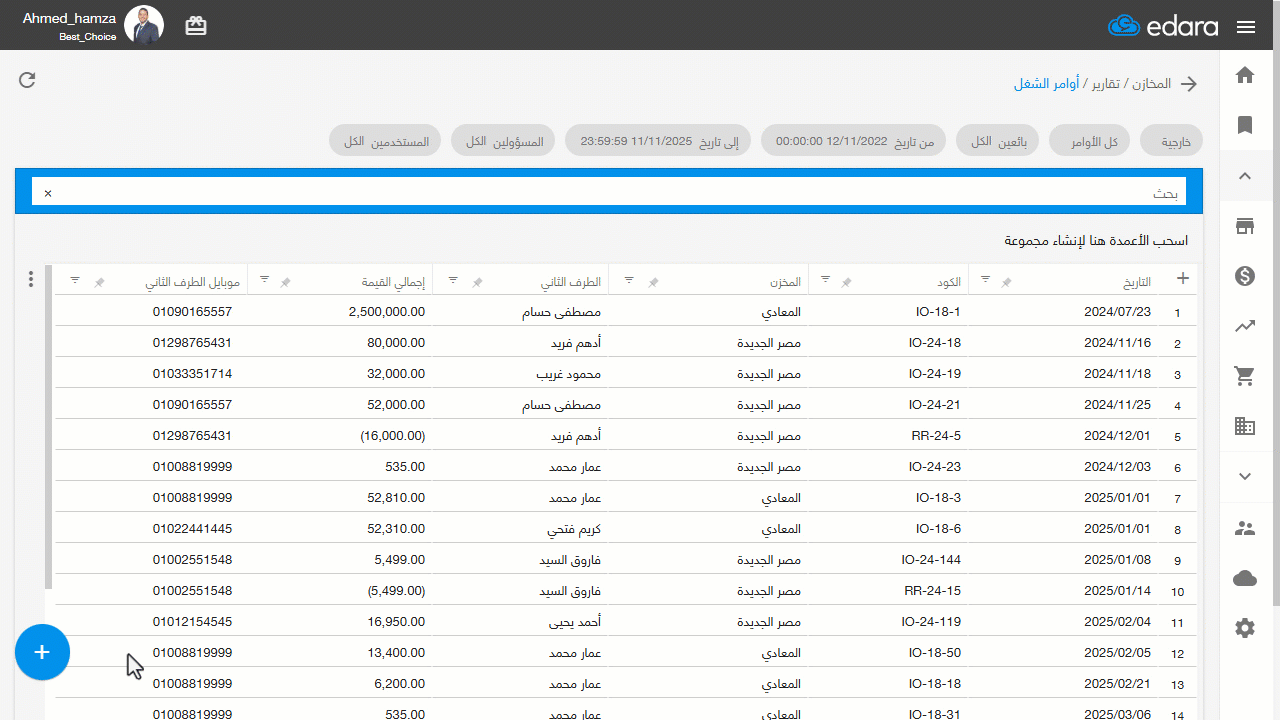The width and height of the screenshot is (1280, 720).
Task: Go back using the breadcrumb arrow
Action: [1189, 84]
